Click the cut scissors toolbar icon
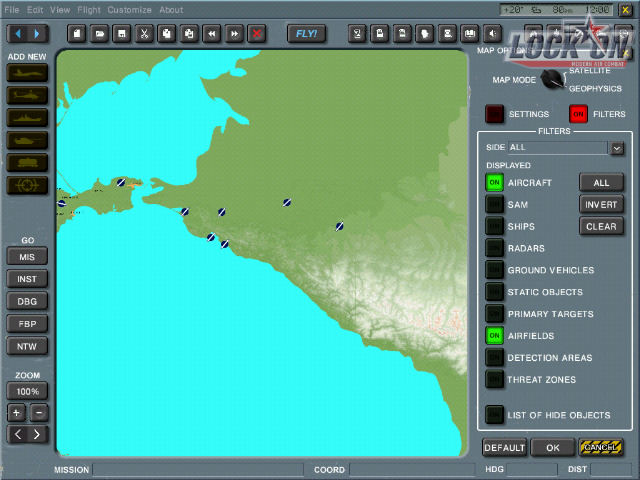The width and height of the screenshot is (640, 480). [x=144, y=34]
